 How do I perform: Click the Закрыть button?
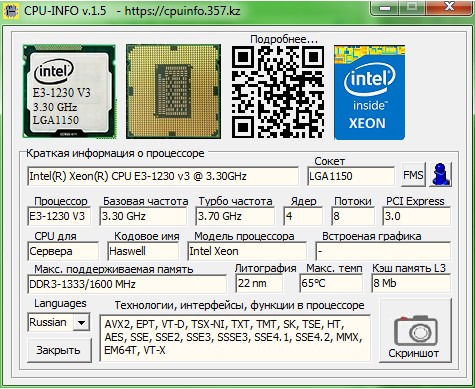(59, 350)
